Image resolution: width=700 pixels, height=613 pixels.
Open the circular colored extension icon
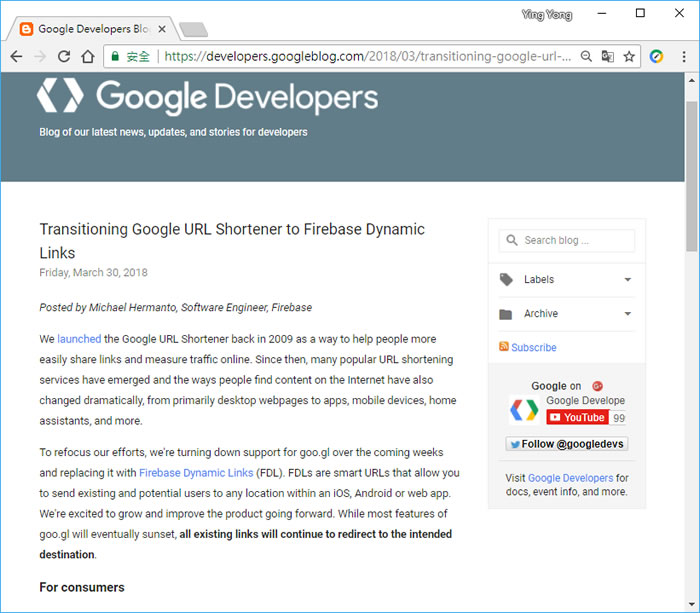[656, 56]
